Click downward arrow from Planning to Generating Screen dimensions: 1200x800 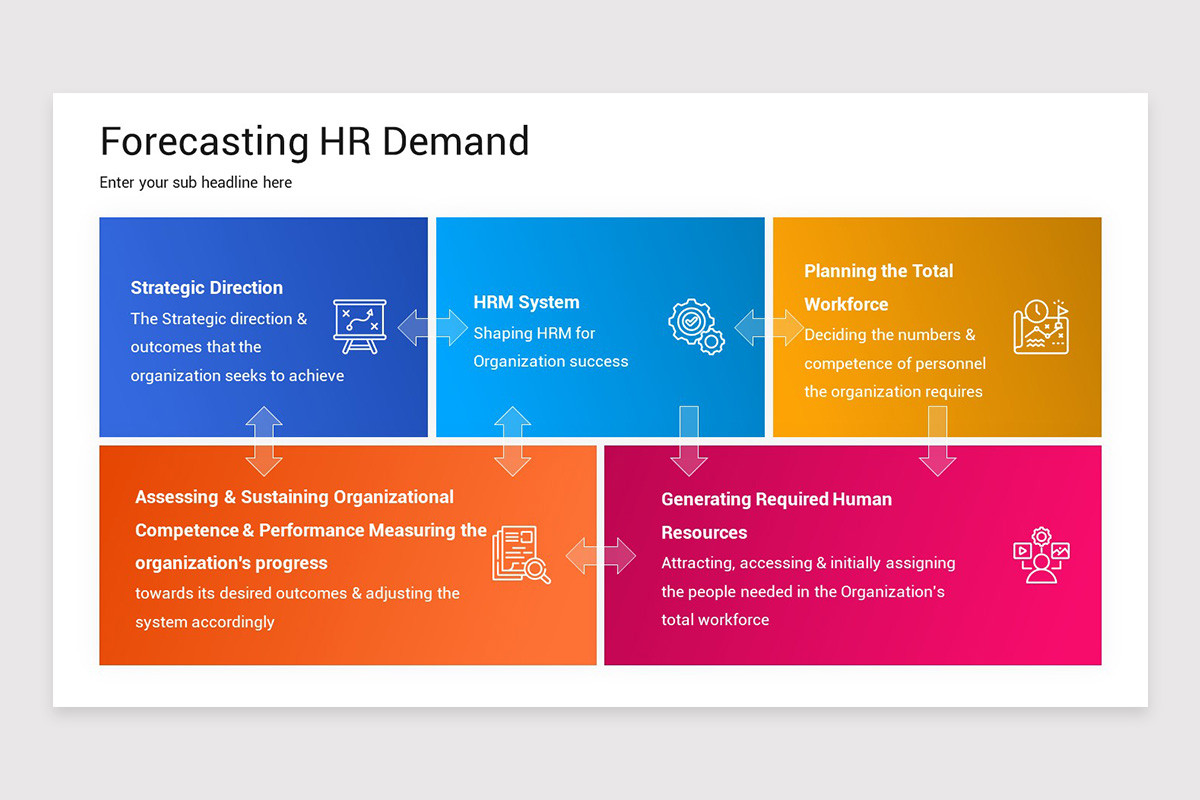pos(940,441)
